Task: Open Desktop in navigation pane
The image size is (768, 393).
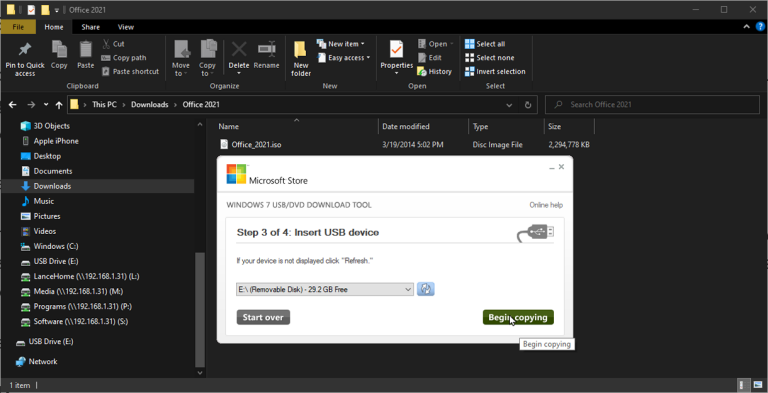Action: point(47,156)
